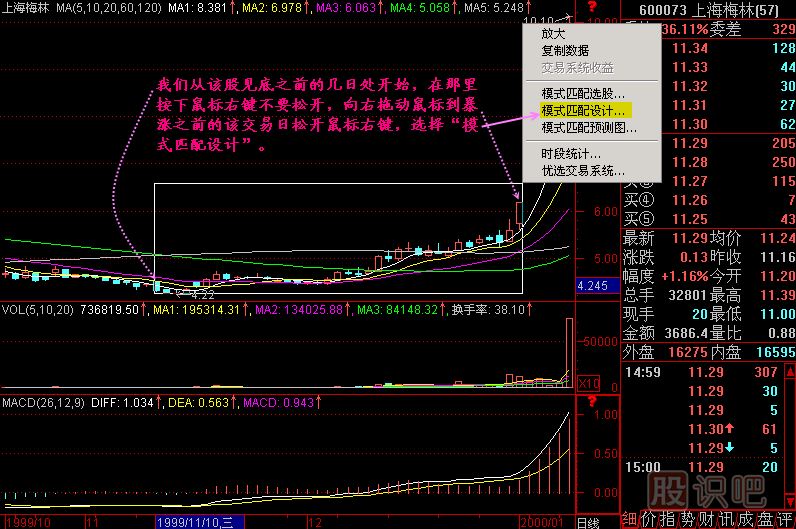Viewport: 796px width, 529px height.
Task: Switch to the 细 tab
Action: click(x=629, y=519)
